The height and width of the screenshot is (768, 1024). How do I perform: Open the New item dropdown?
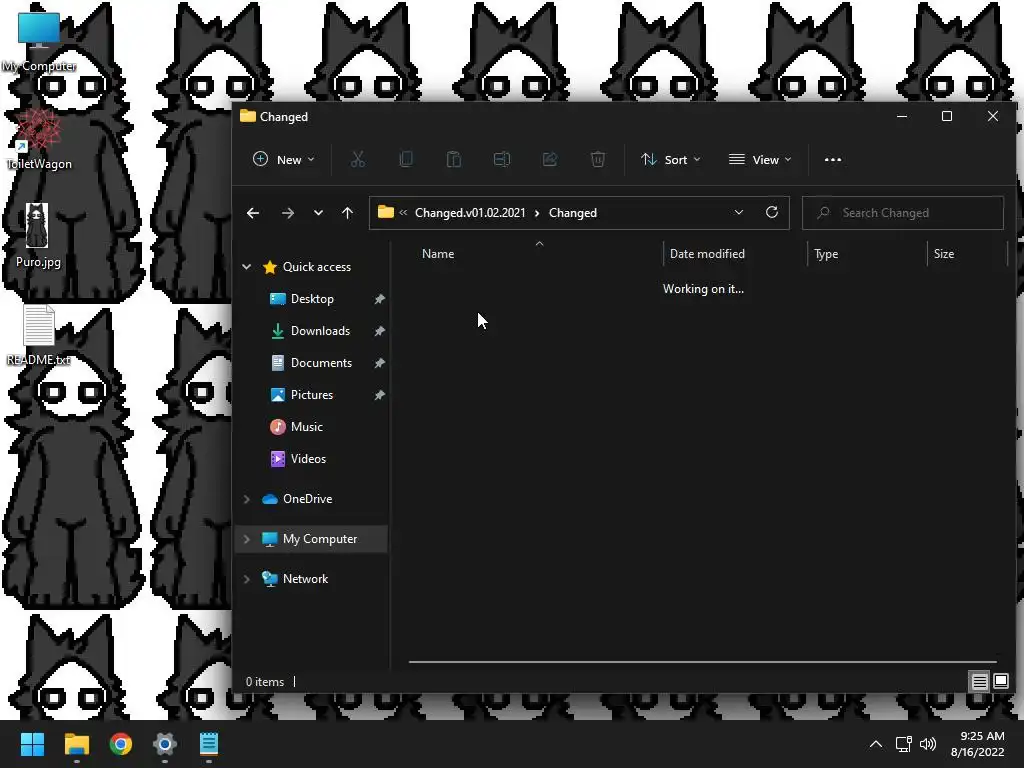pos(284,159)
